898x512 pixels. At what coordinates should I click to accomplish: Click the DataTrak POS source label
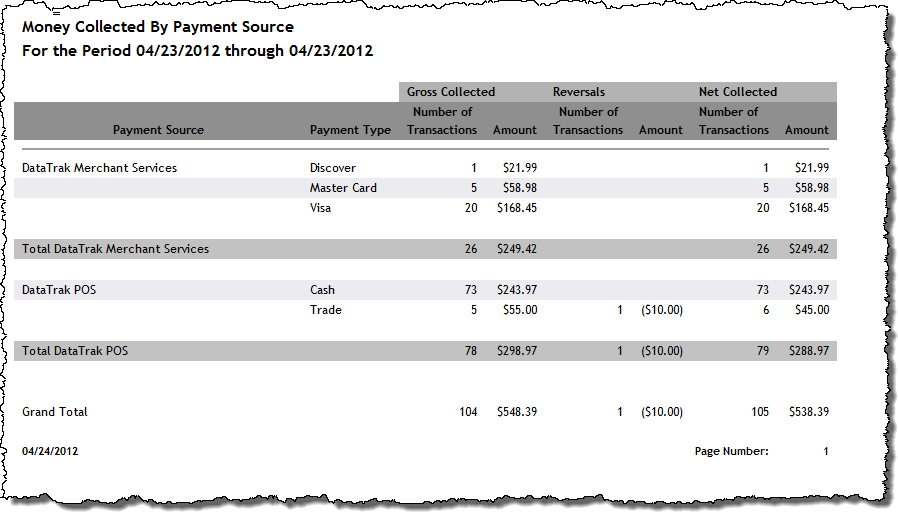(59, 290)
